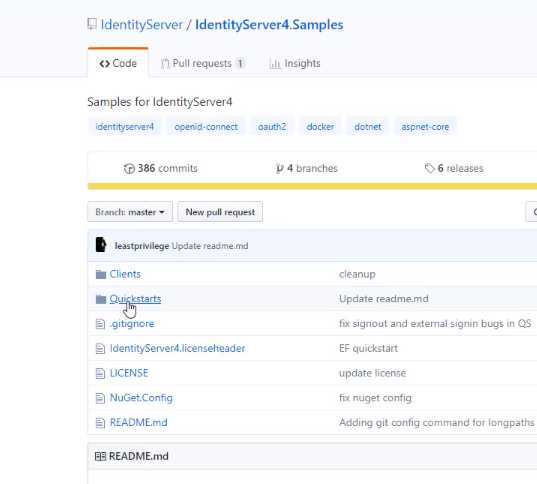
Task: Click the openid-connect topic tag
Action: pyautogui.click(x=206, y=127)
